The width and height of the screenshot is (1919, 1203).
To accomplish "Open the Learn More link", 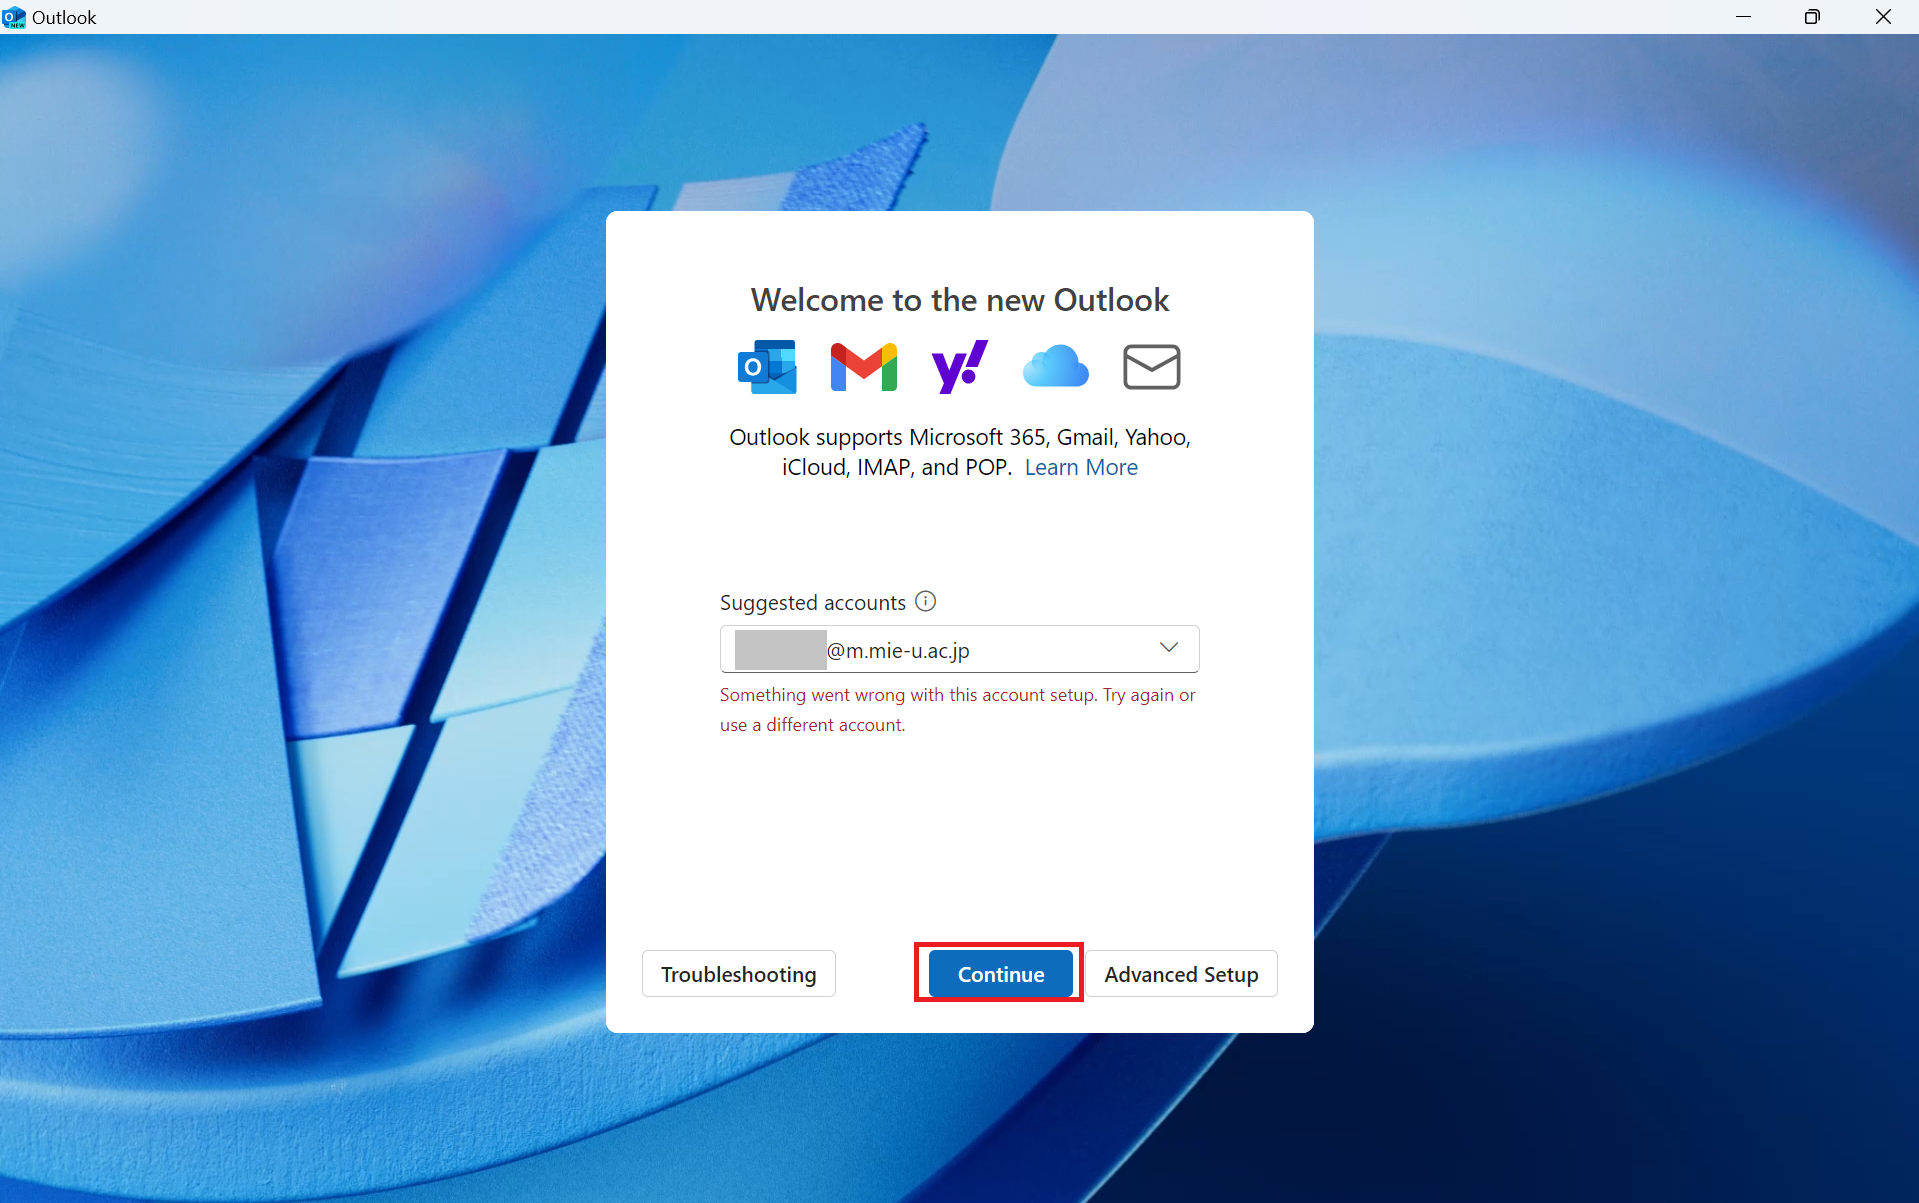I will point(1081,467).
